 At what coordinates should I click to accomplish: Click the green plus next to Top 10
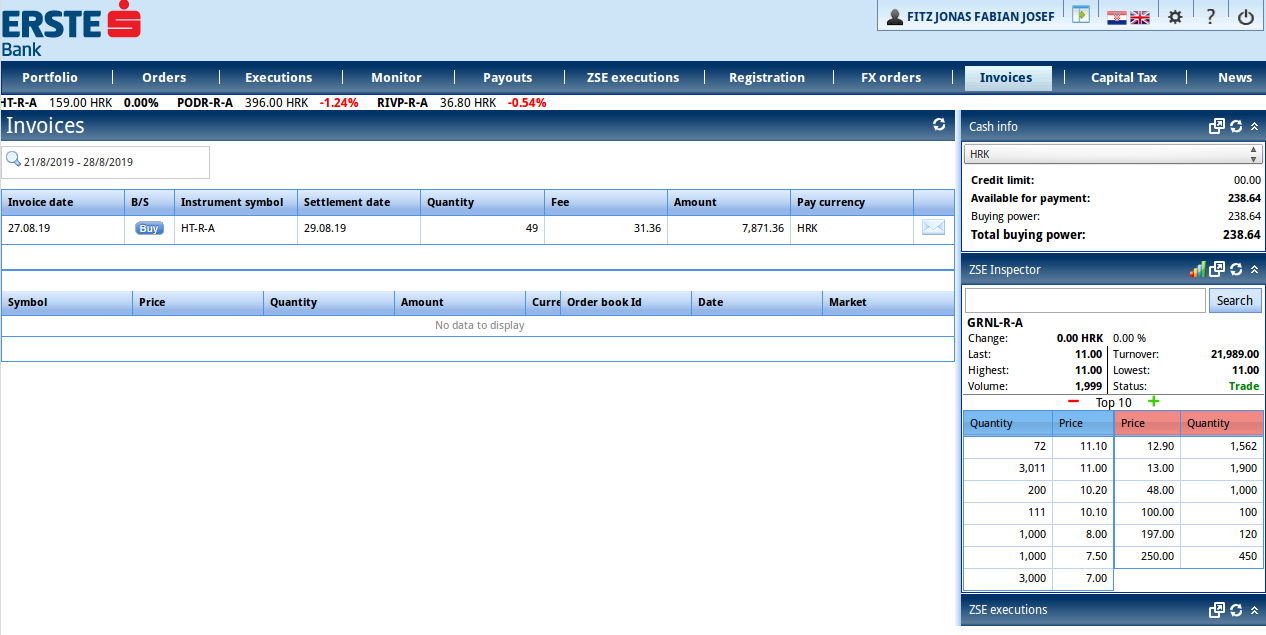click(x=1153, y=402)
